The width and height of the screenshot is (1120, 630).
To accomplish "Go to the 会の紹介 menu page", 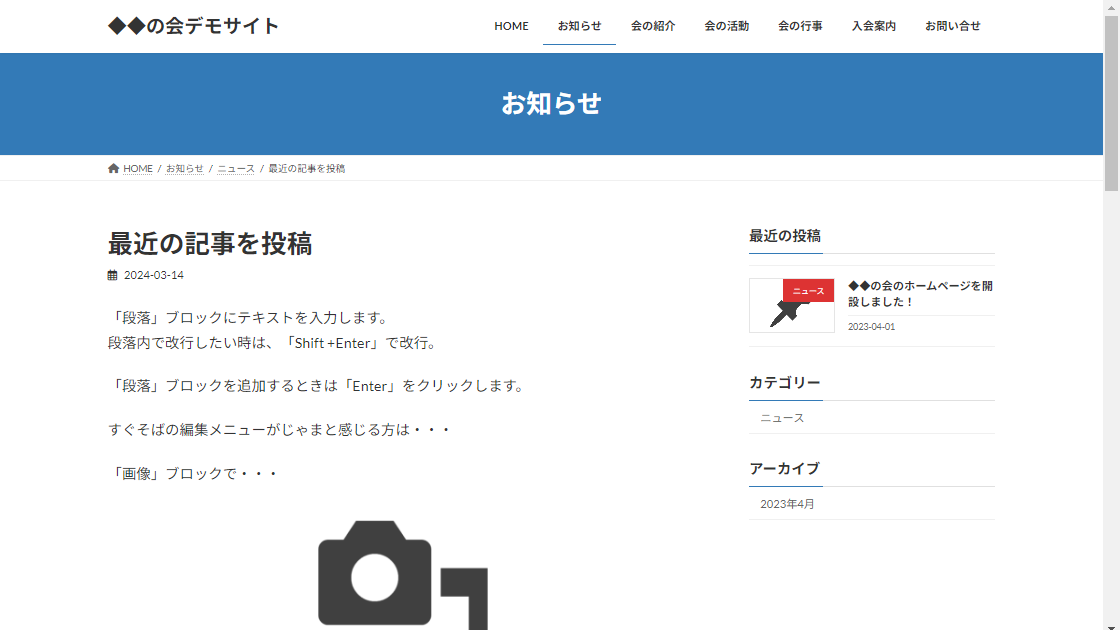I will click(653, 26).
